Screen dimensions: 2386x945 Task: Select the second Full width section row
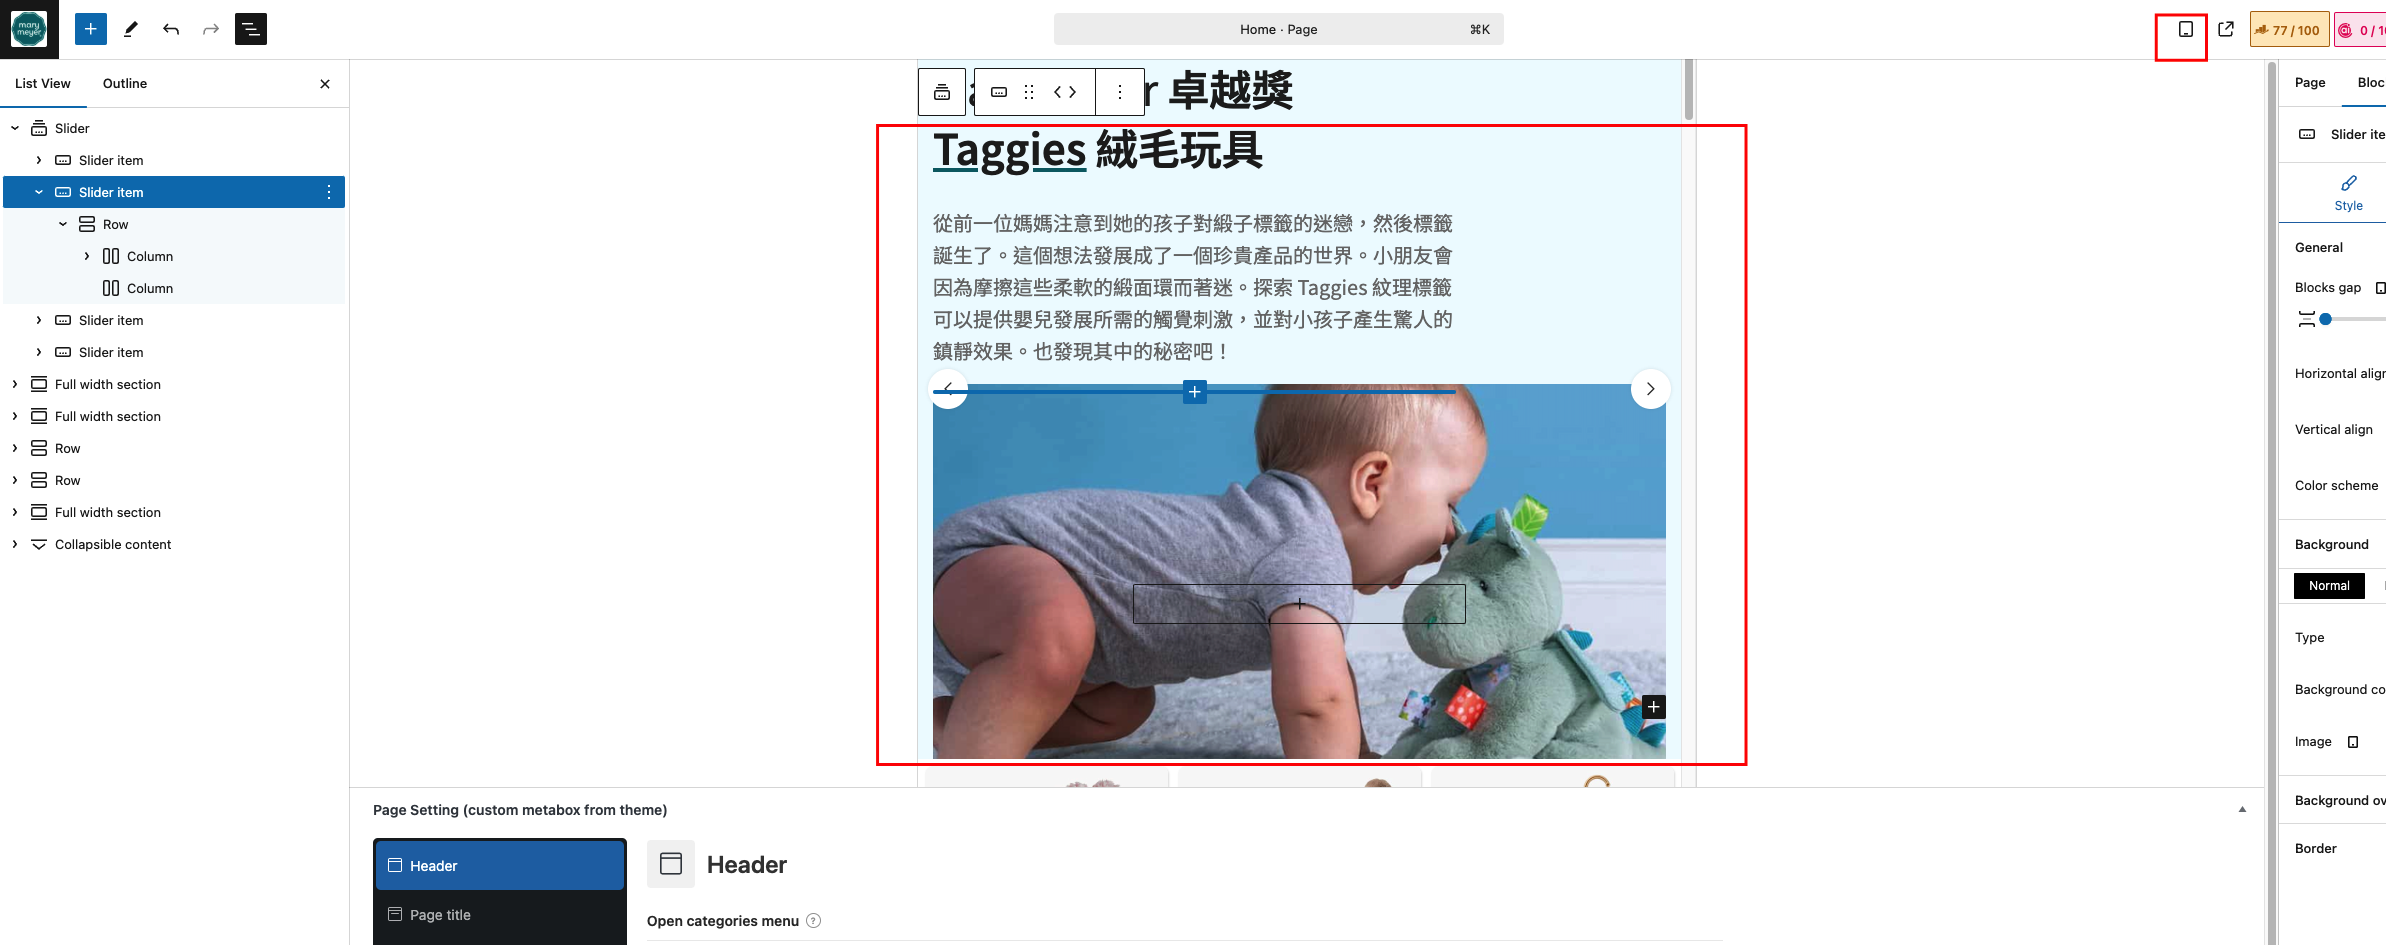(174, 416)
